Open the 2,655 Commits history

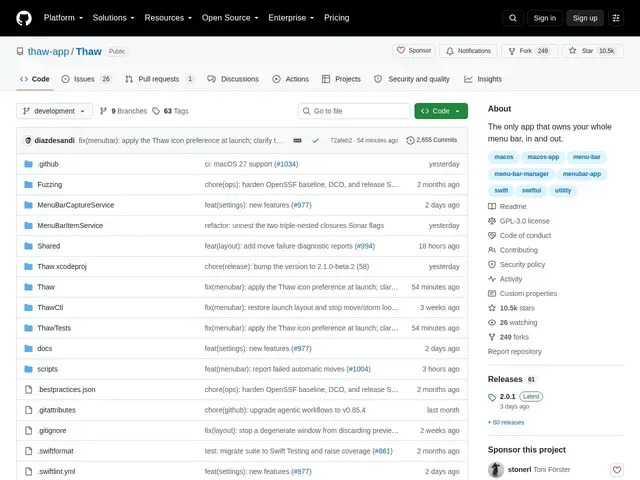(432, 140)
